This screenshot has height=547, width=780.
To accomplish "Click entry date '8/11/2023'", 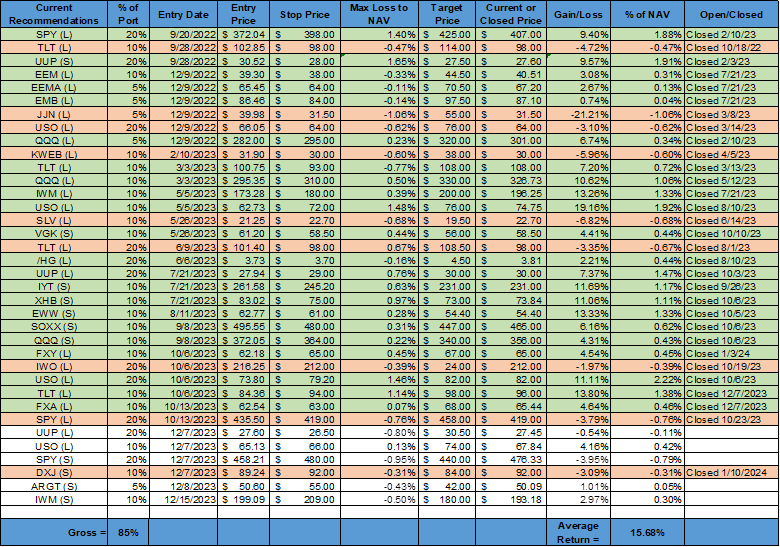I will [183, 313].
